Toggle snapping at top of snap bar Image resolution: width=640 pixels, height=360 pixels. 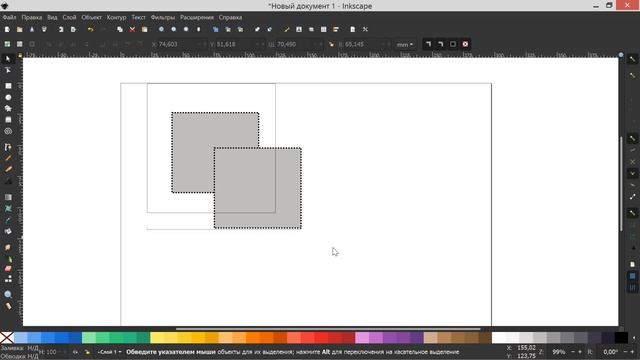pos(632,59)
